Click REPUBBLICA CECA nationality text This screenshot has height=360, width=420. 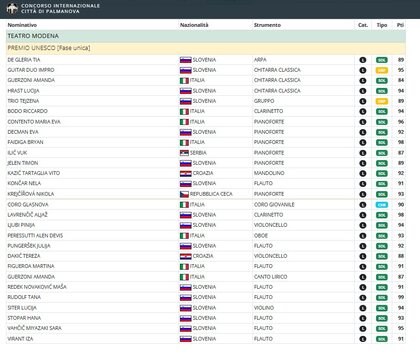(211, 194)
